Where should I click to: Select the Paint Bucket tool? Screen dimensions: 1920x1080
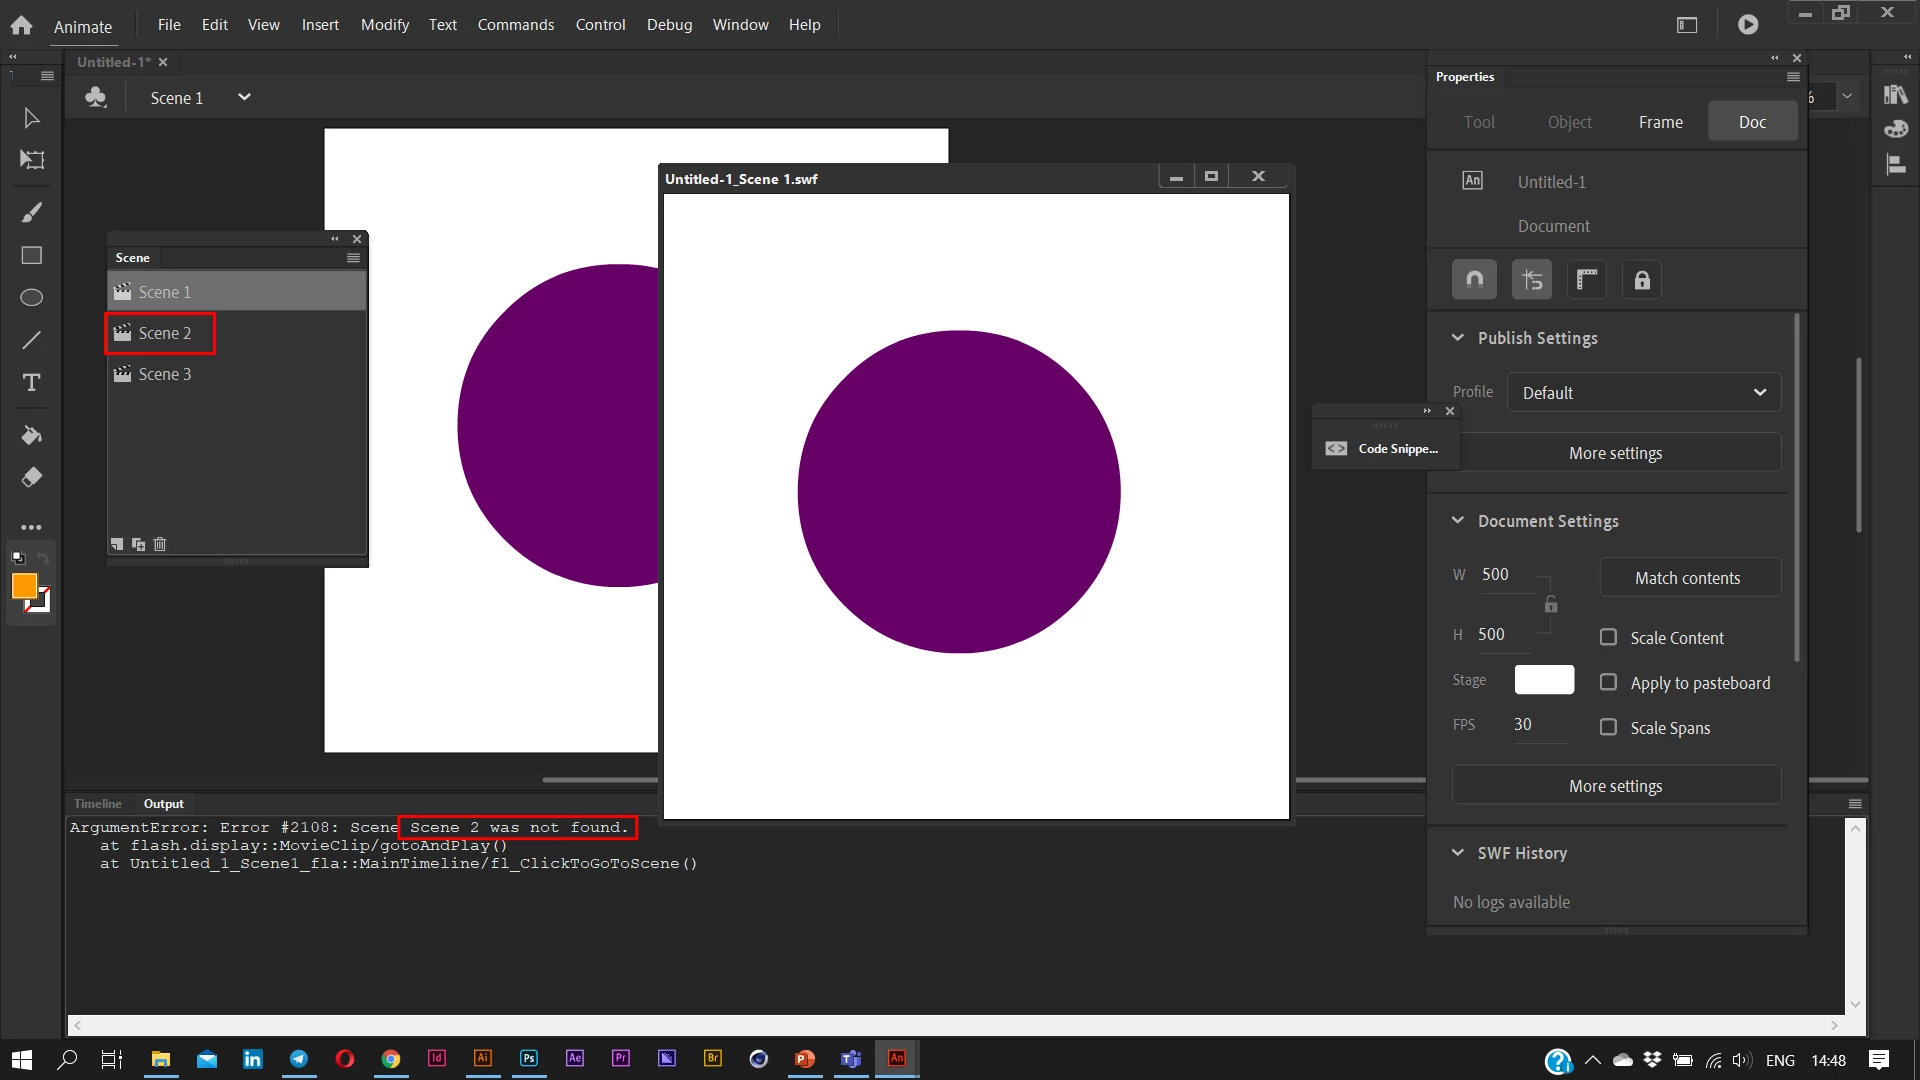(31, 436)
